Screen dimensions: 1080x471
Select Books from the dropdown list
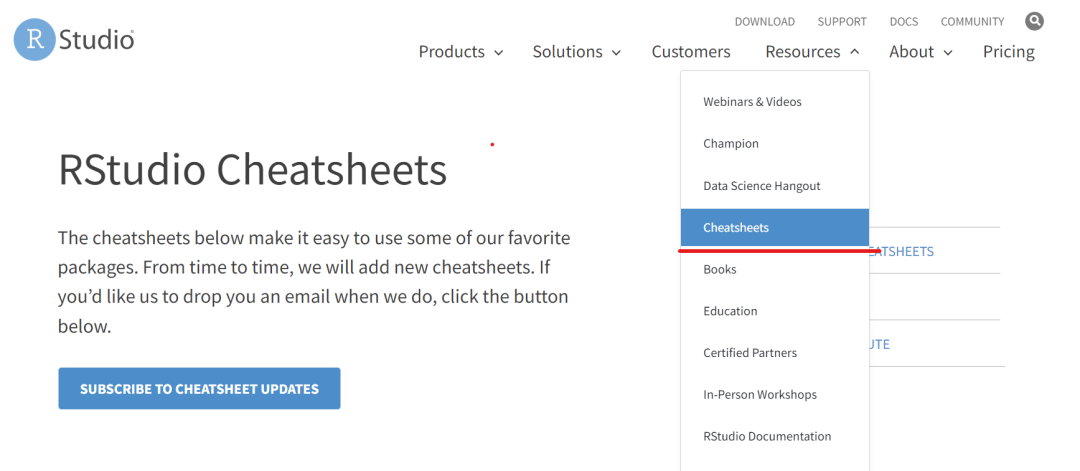(720, 270)
